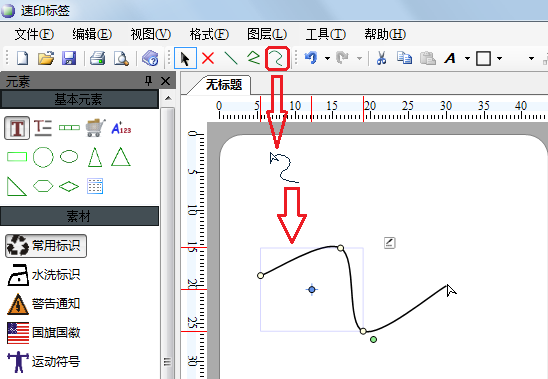Click the green control point near curve
Screen dimensions: 548x379
point(373,339)
